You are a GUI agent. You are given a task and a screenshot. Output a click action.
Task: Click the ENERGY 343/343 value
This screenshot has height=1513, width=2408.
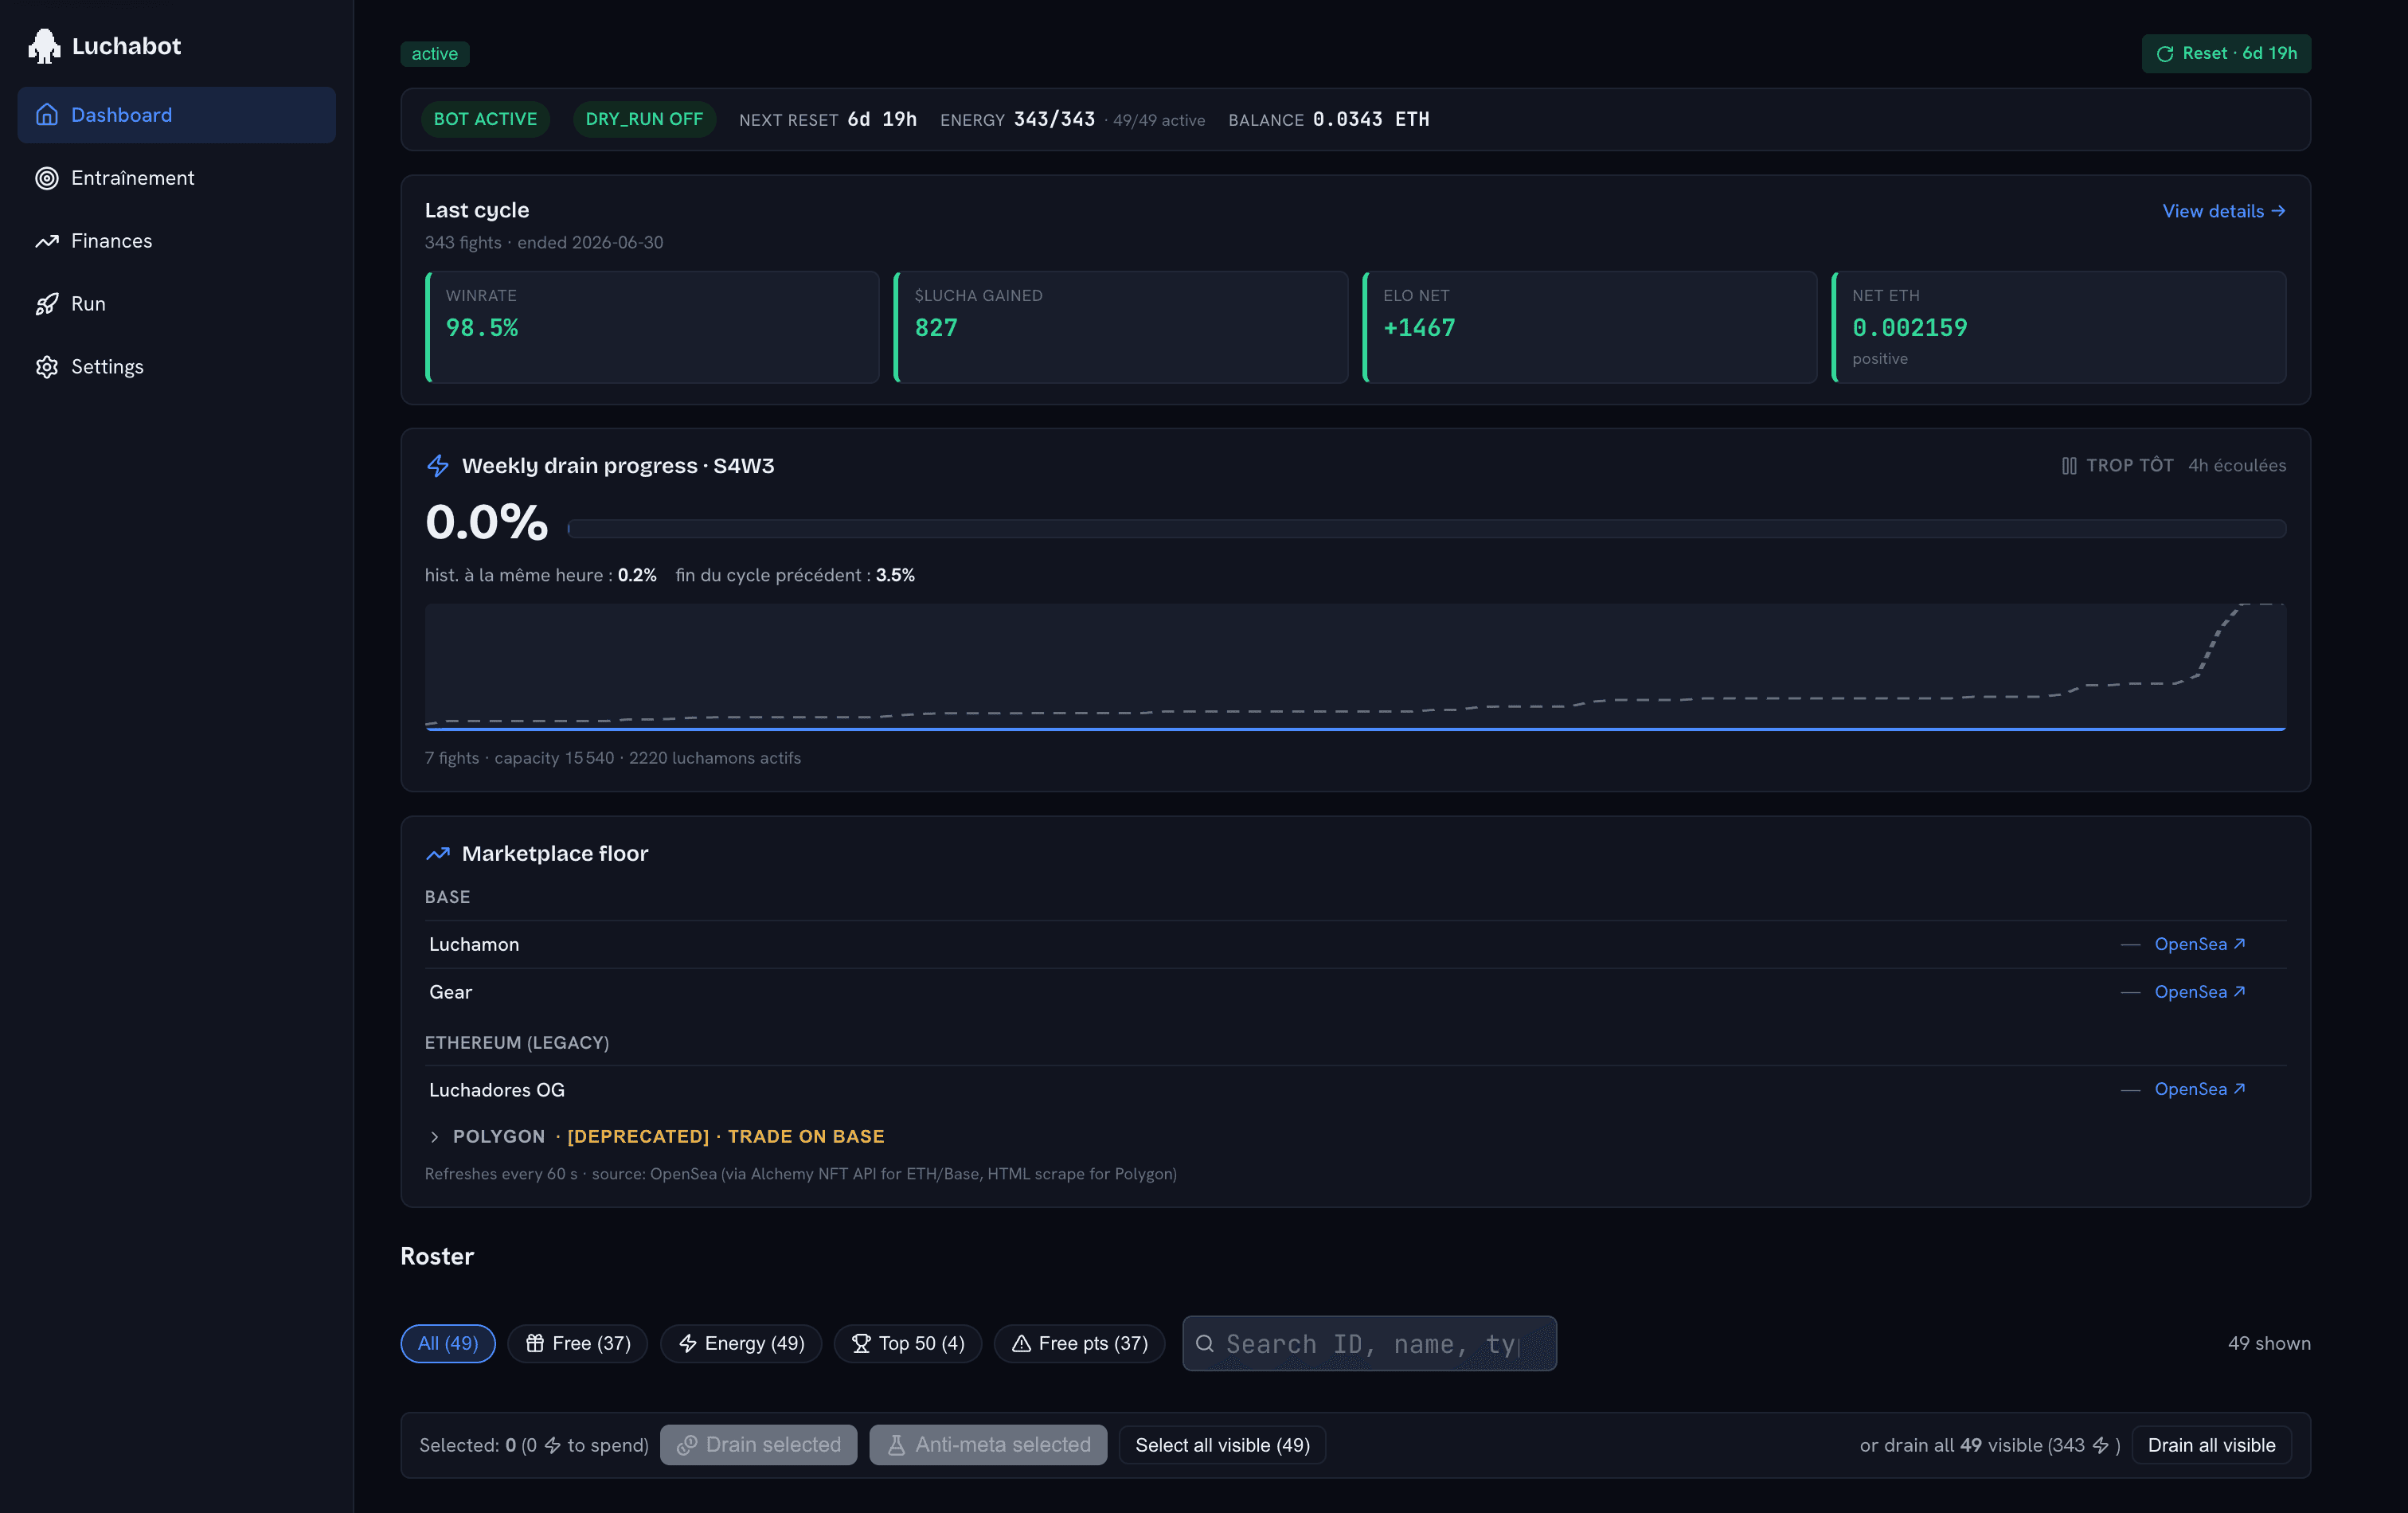point(1054,119)
